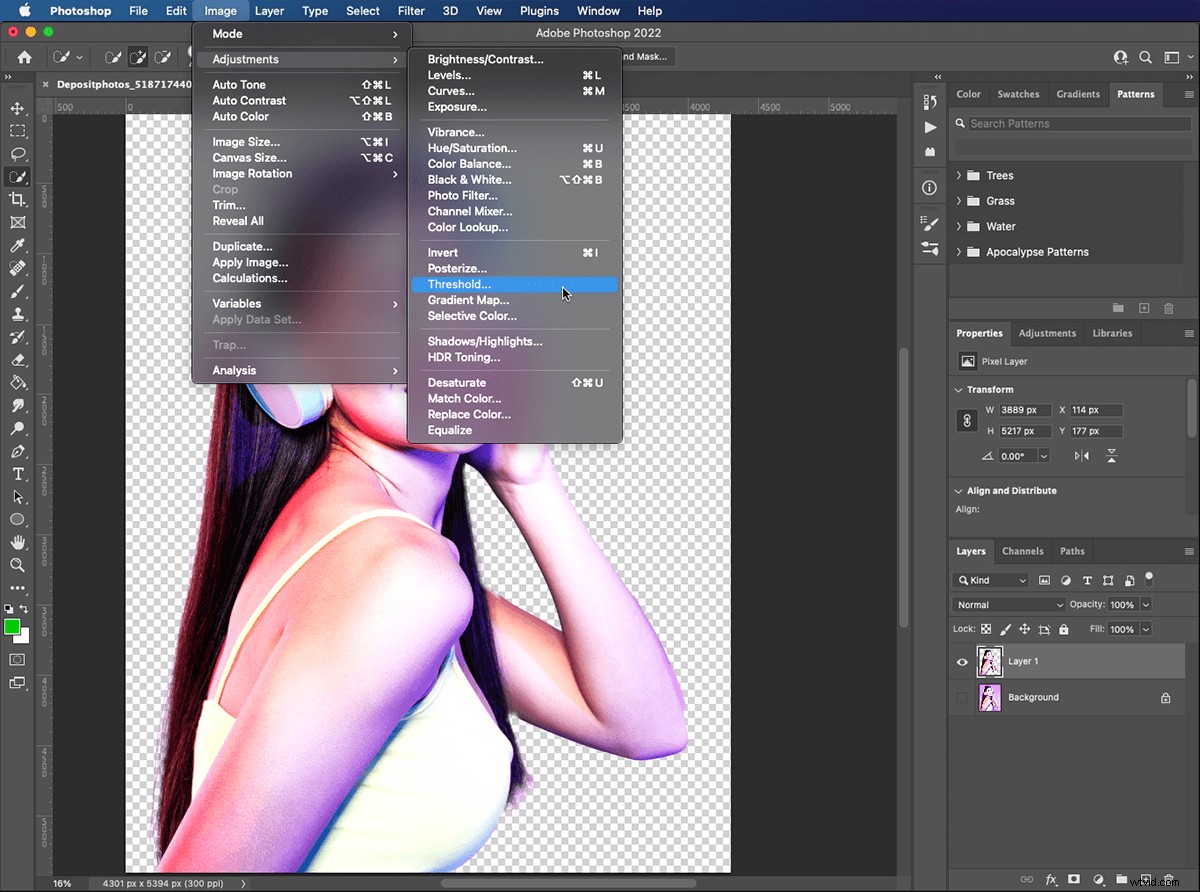This screenshot has height=892, width=1200.
Task: Click the delete pattern trash button
Action: coord(1168,309)
